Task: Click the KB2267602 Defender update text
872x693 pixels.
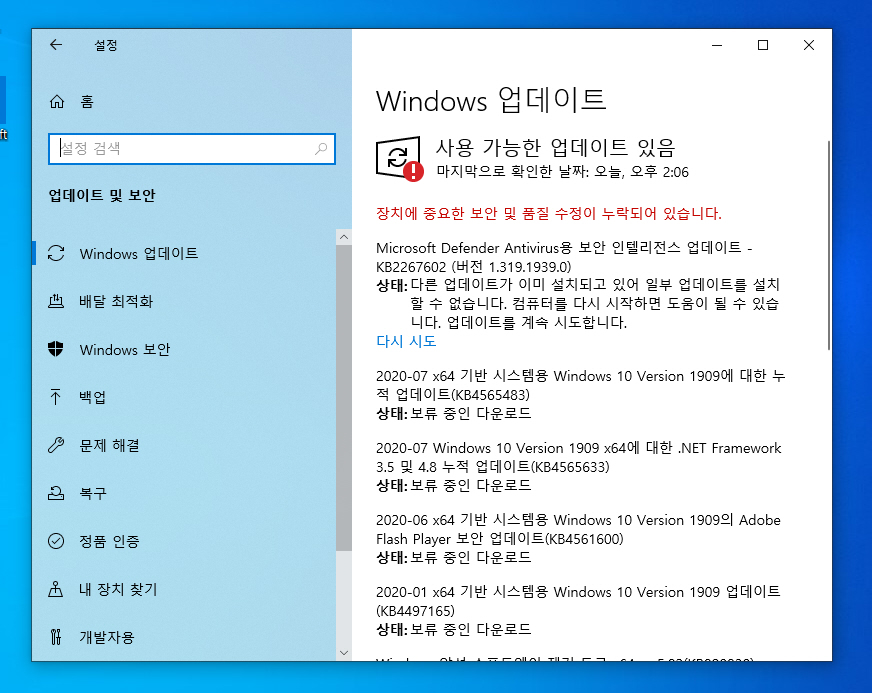Action: tap(564, 257)
